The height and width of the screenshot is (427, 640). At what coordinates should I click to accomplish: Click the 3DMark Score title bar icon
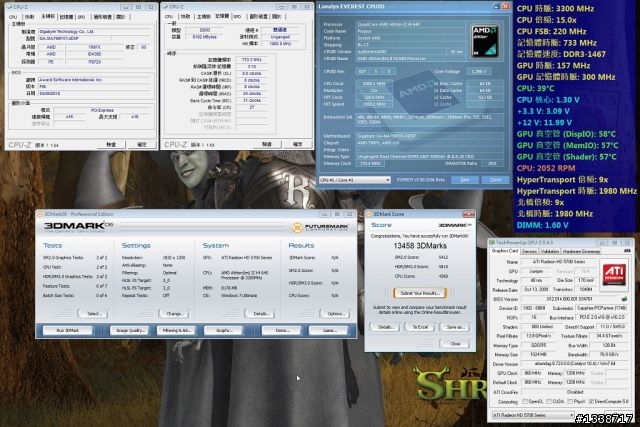click(x=369, y=214)
